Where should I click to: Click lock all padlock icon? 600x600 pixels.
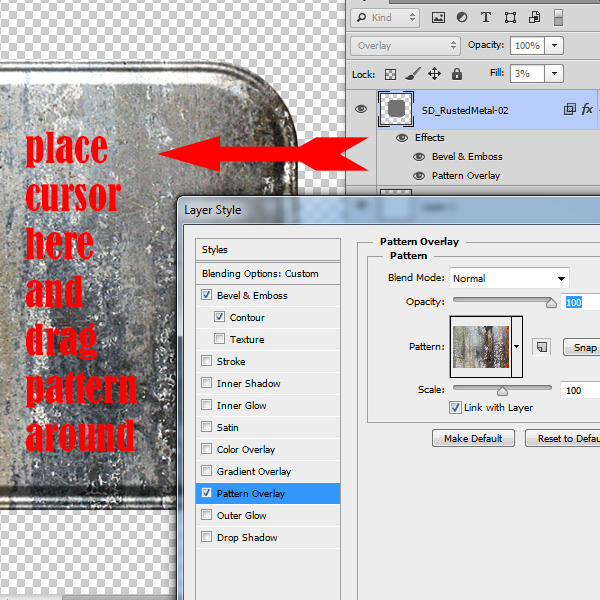[457, 73]
